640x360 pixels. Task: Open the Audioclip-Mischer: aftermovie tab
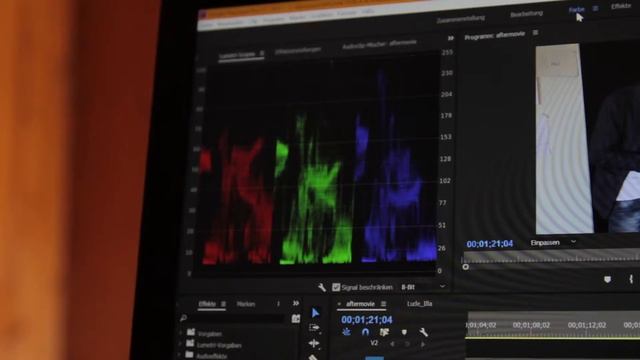[x=379, y=44]
